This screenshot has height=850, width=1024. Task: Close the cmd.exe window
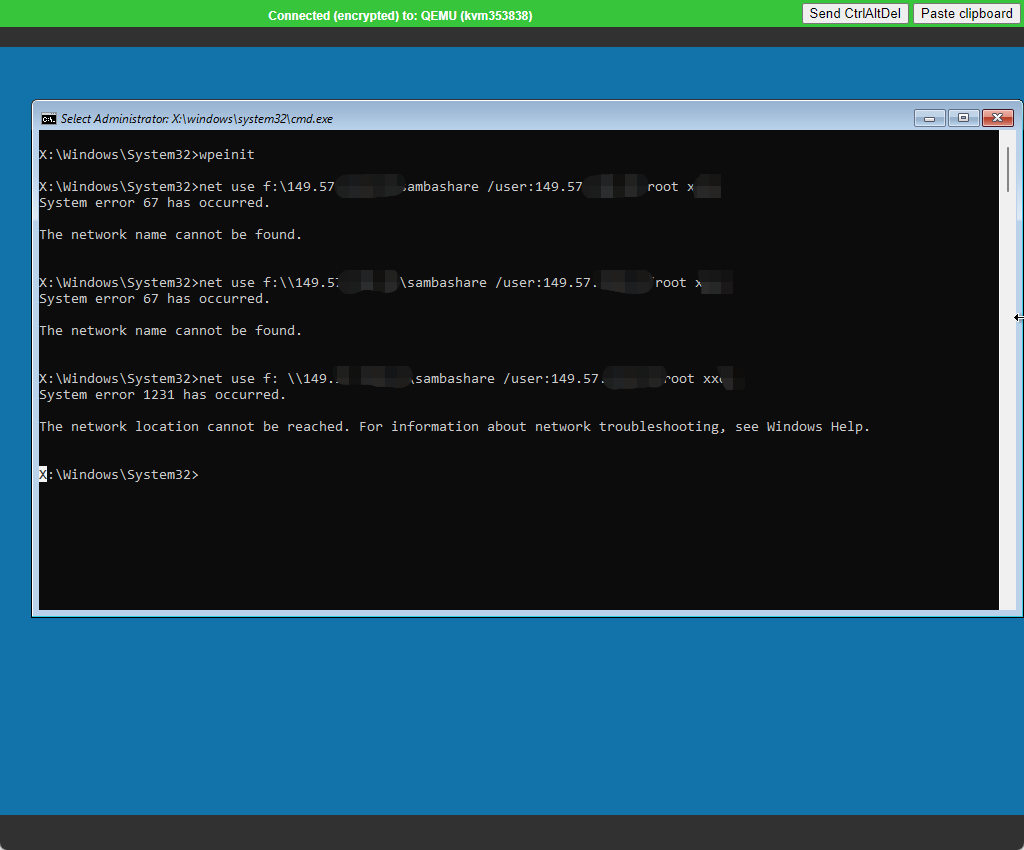(x=997, y=118)
